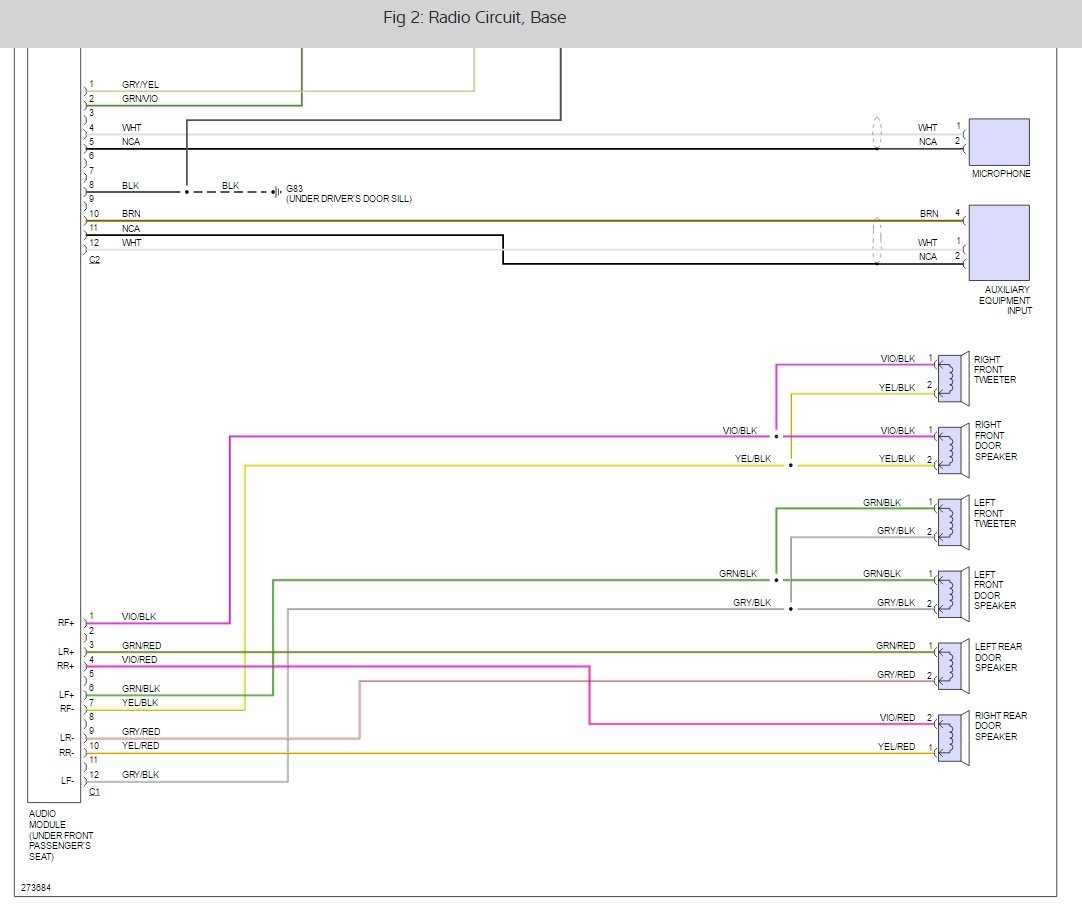
Task: Click the diagram number 273684
Action: click(37, 887)
